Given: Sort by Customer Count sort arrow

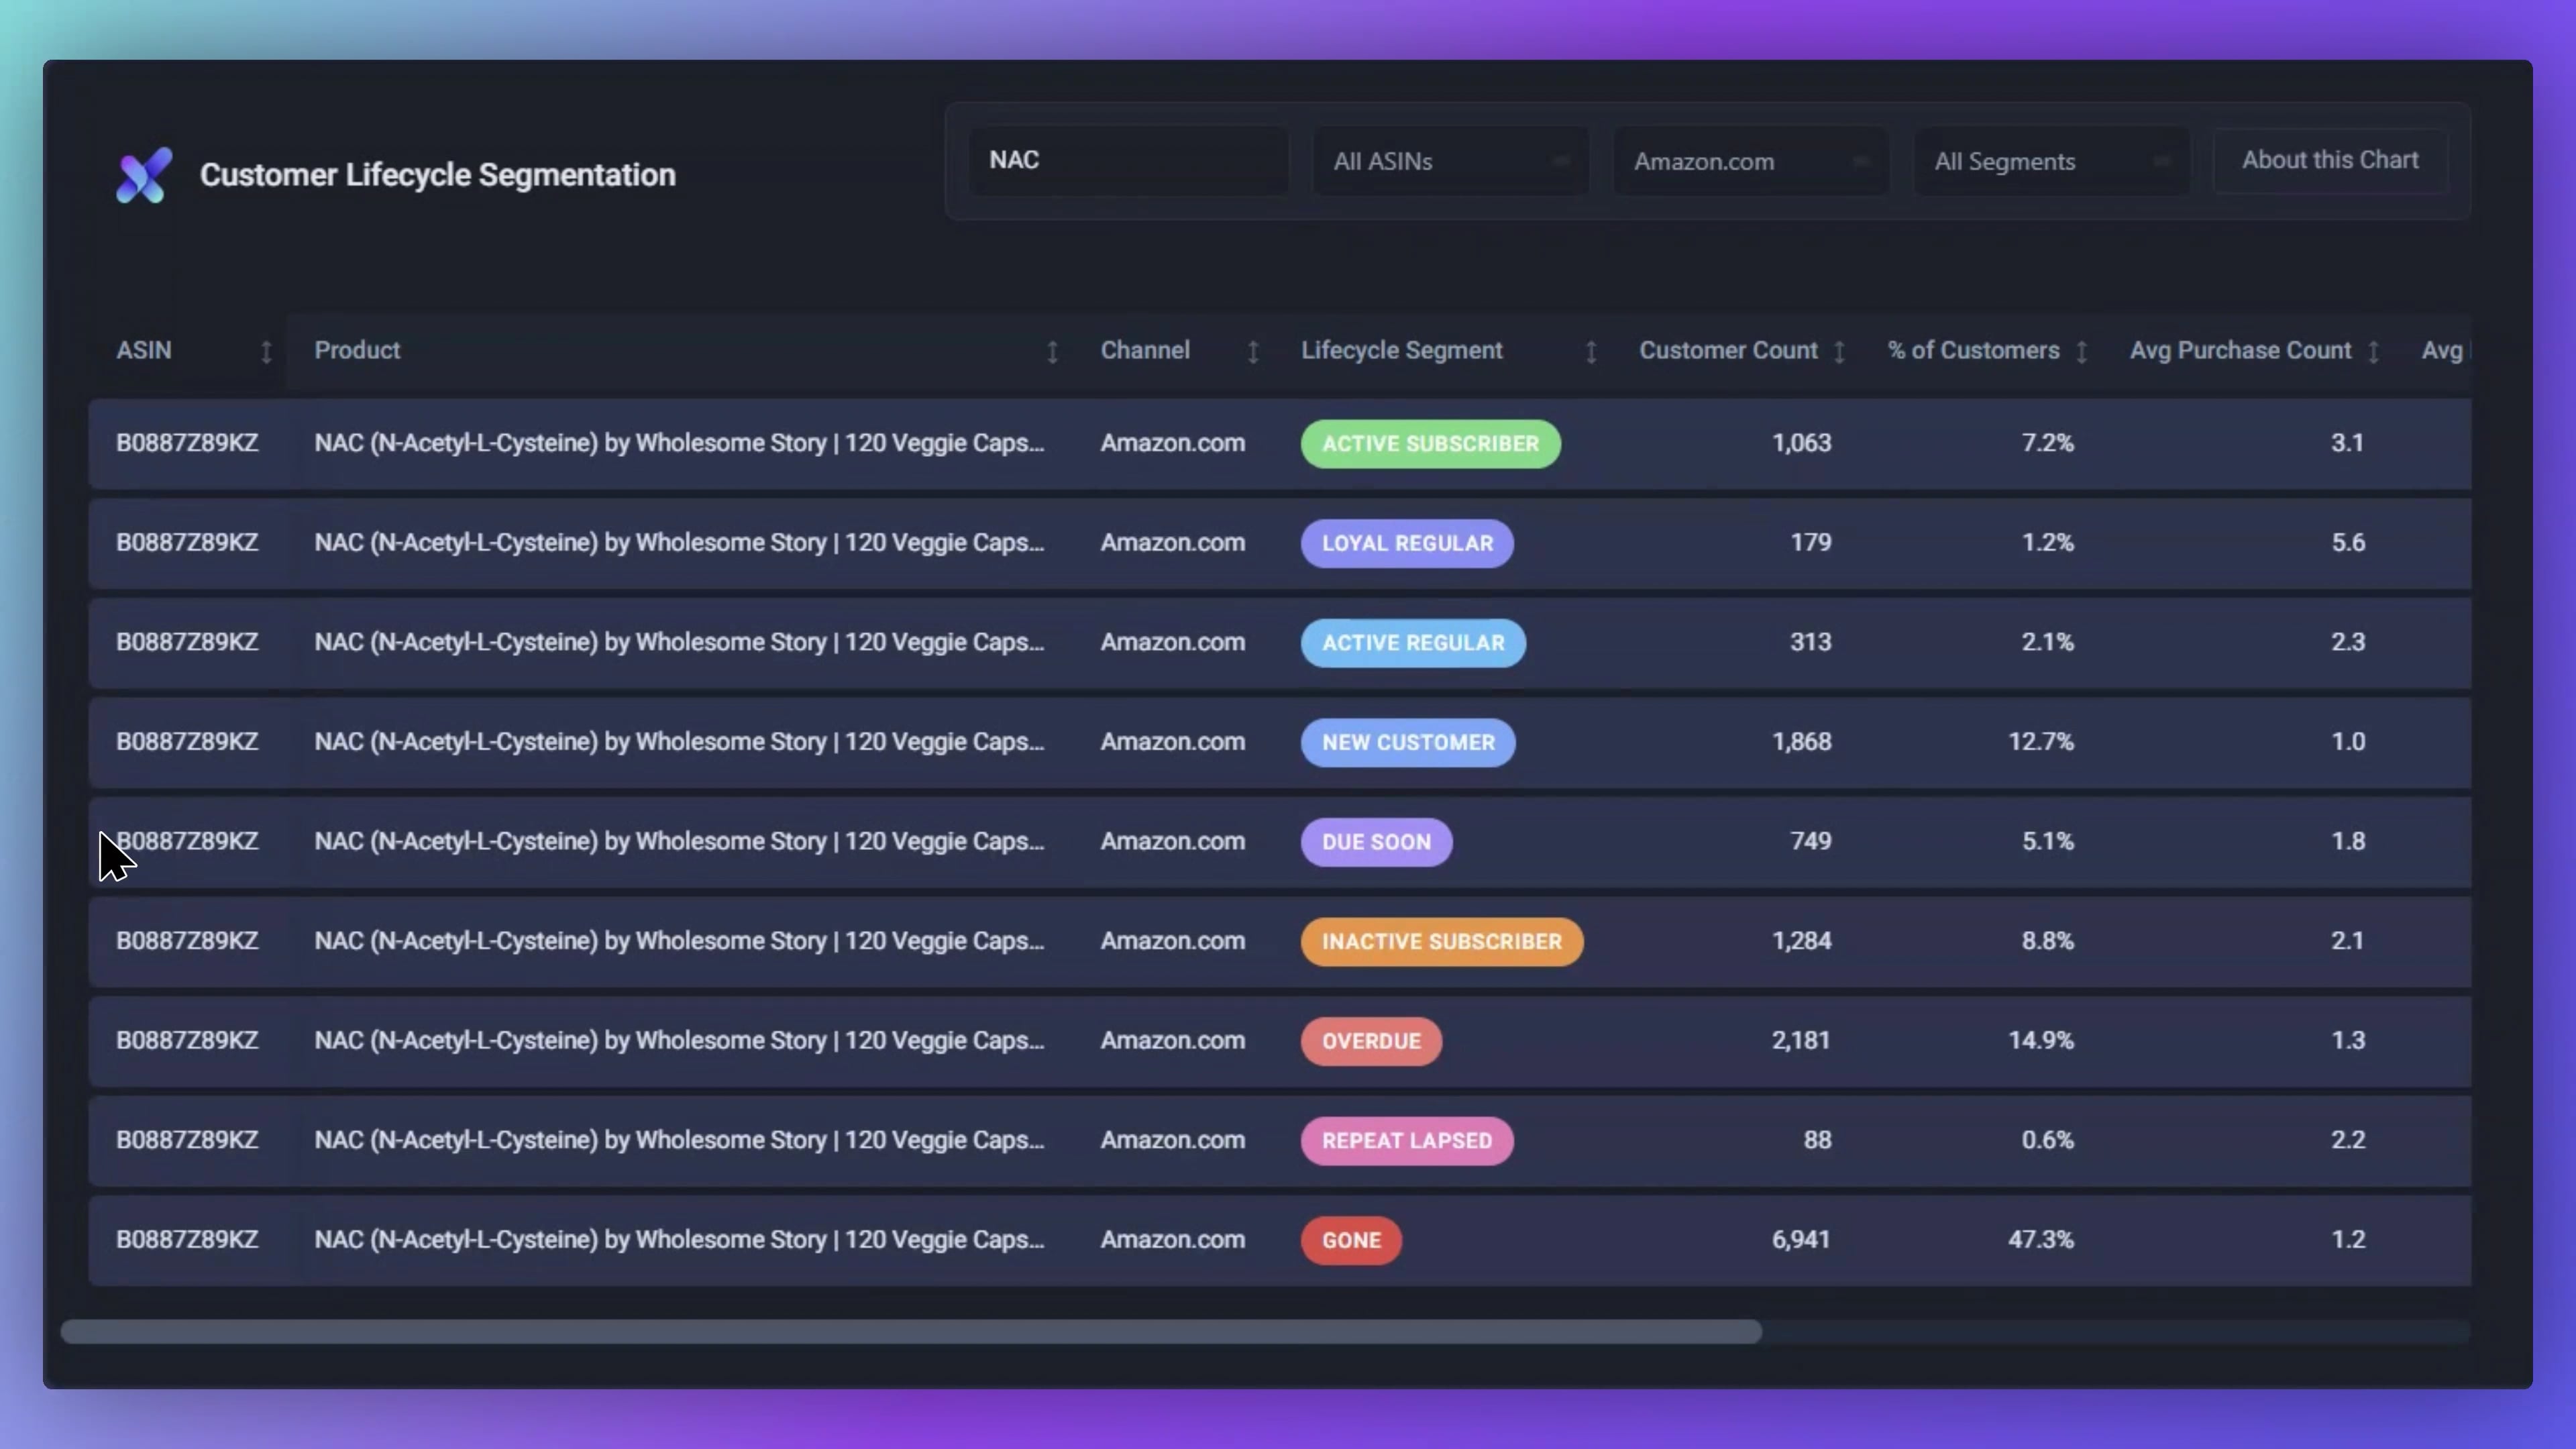Looking at the screenshot, I should 1839,351.
